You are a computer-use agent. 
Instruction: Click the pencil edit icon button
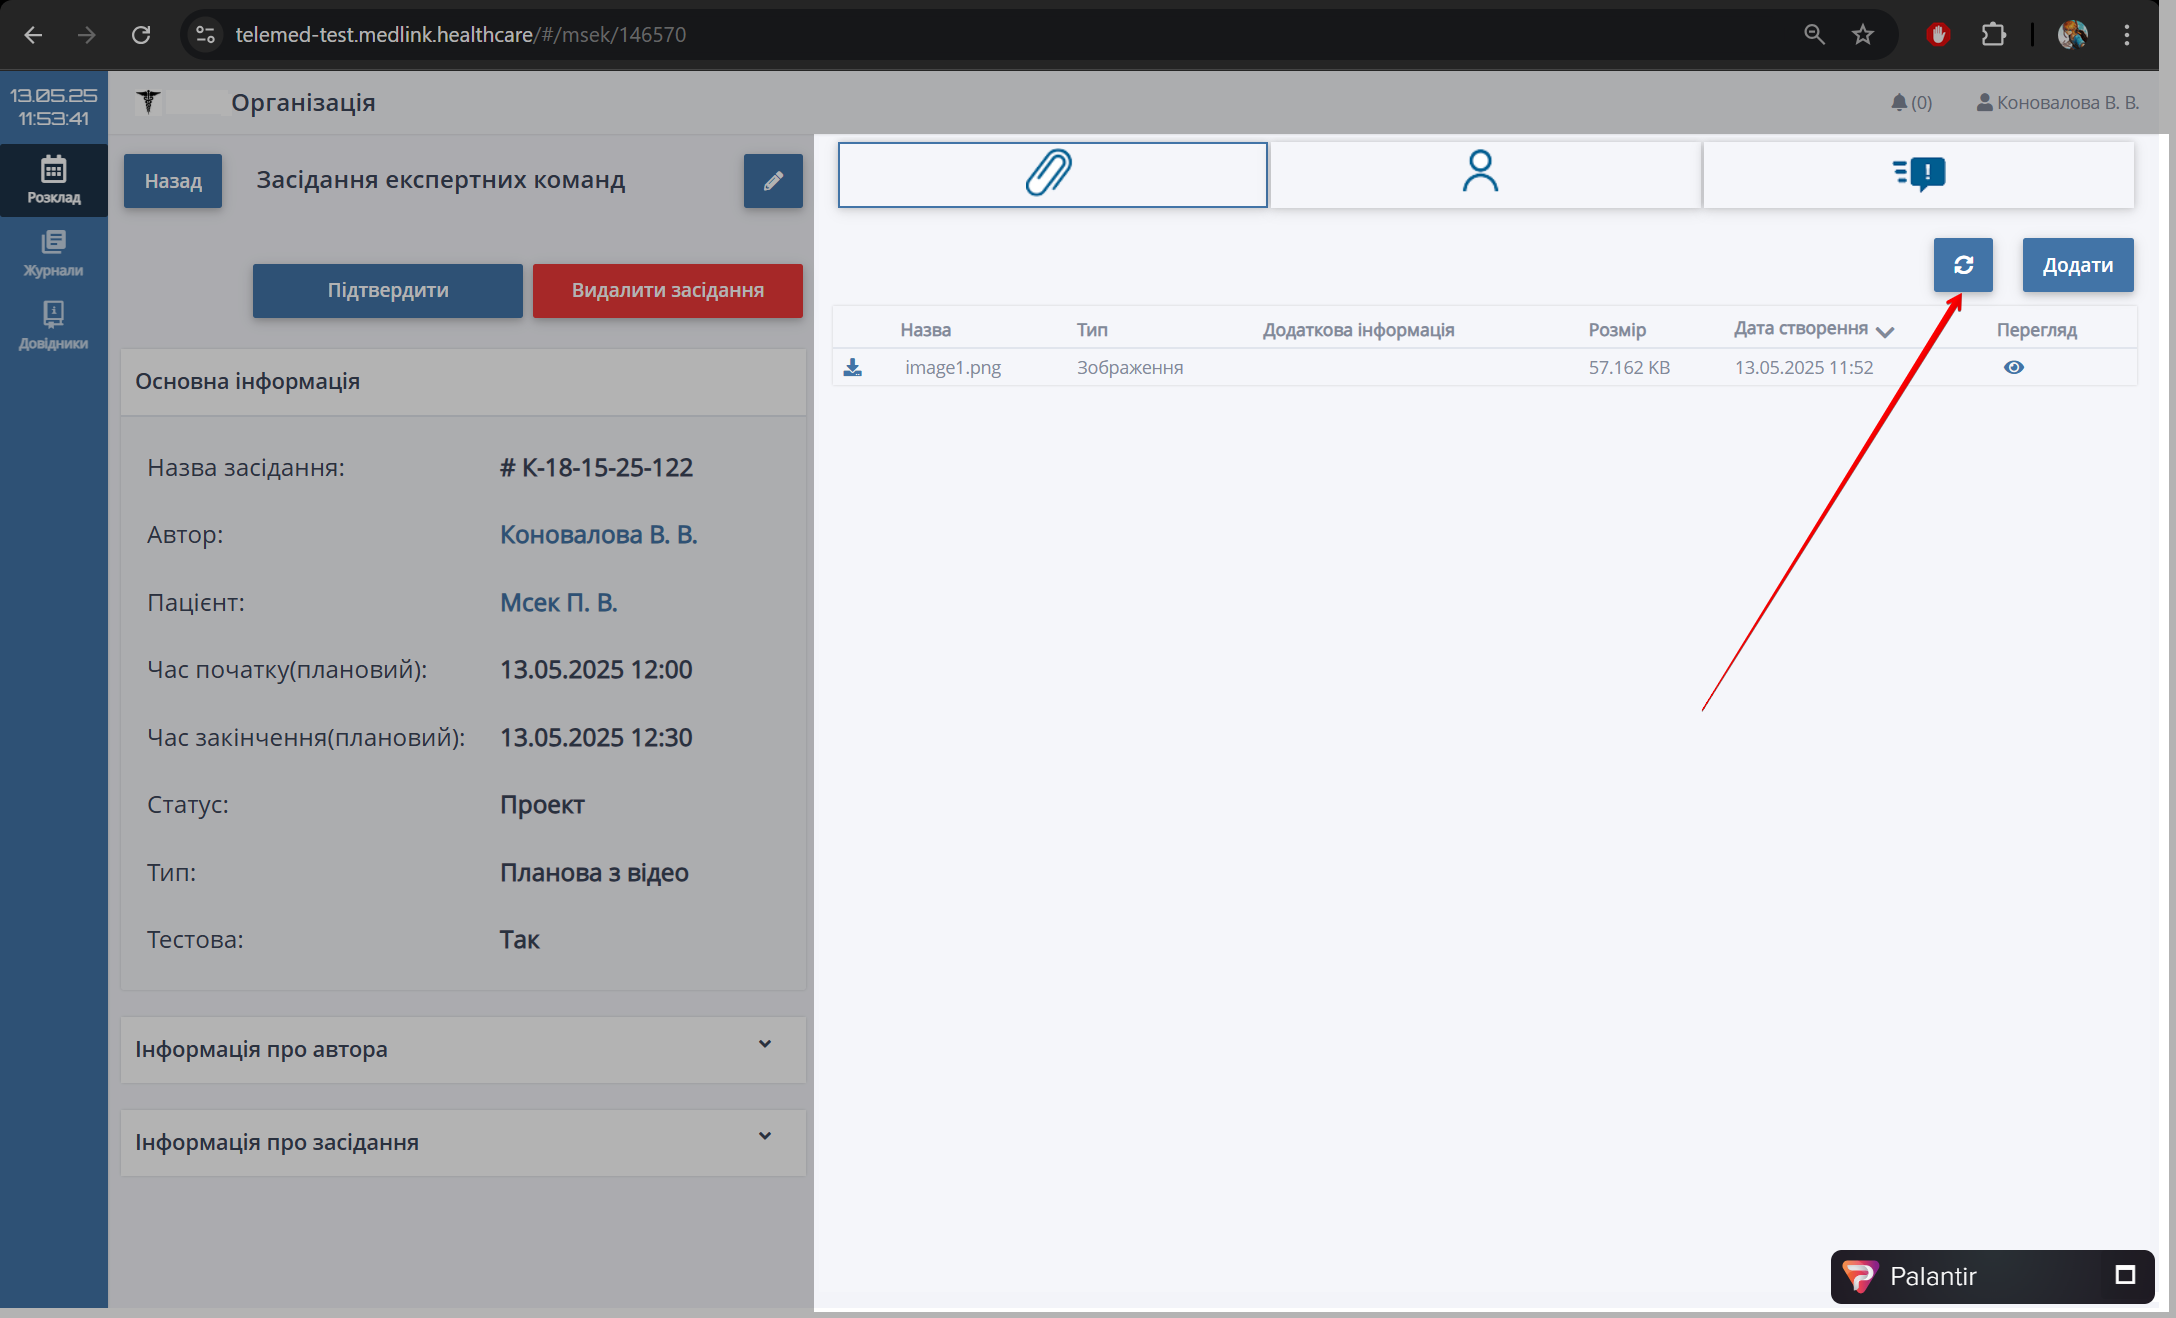772,181
